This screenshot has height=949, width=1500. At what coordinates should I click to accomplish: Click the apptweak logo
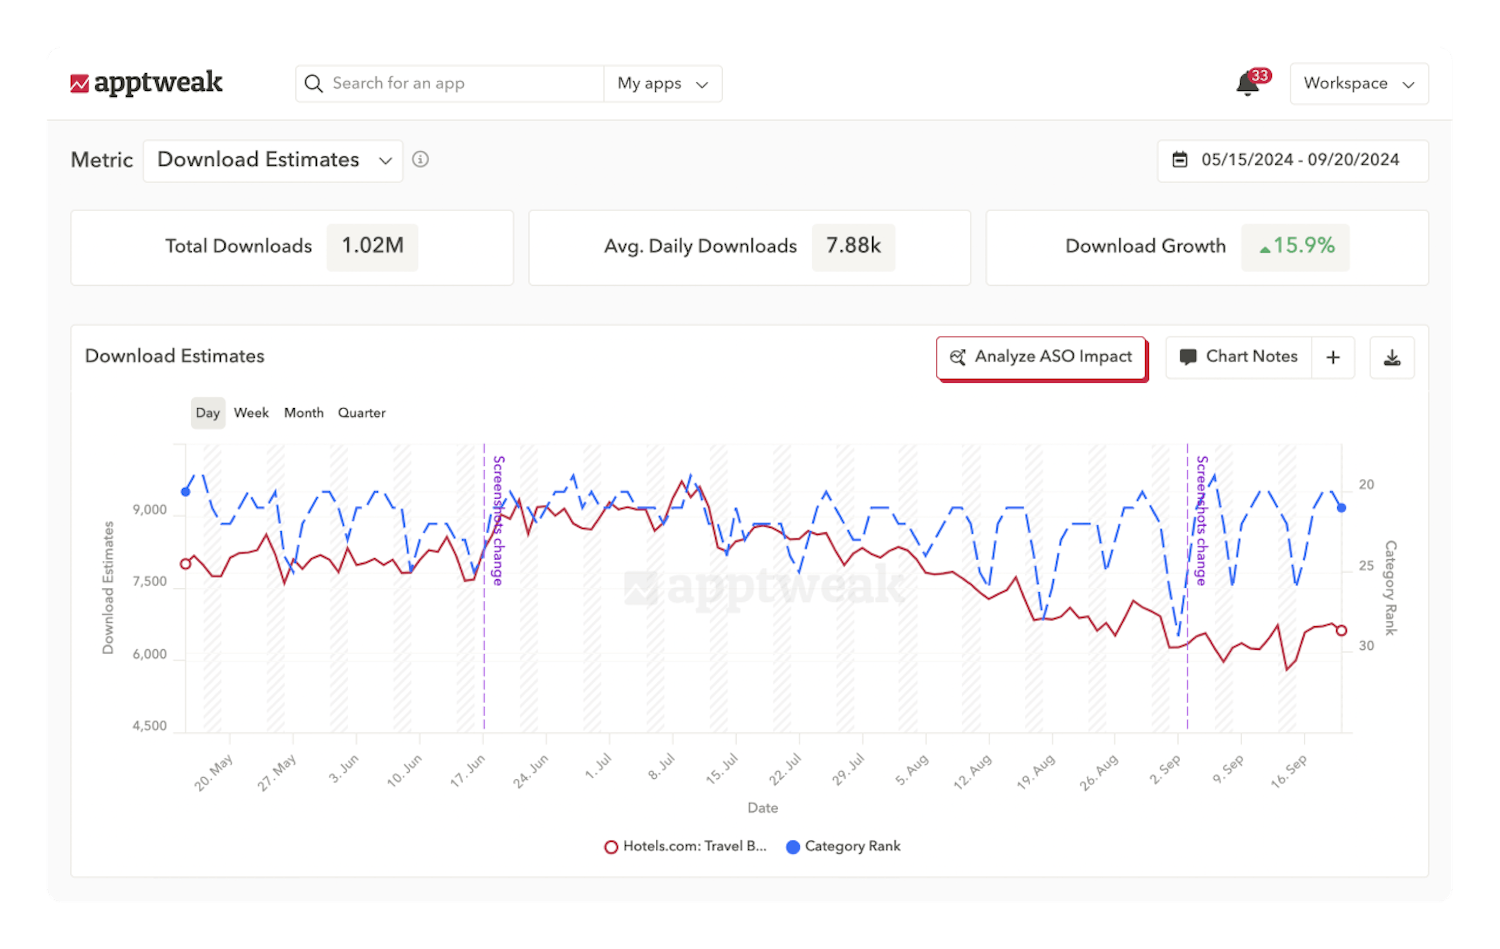point(147,83)
